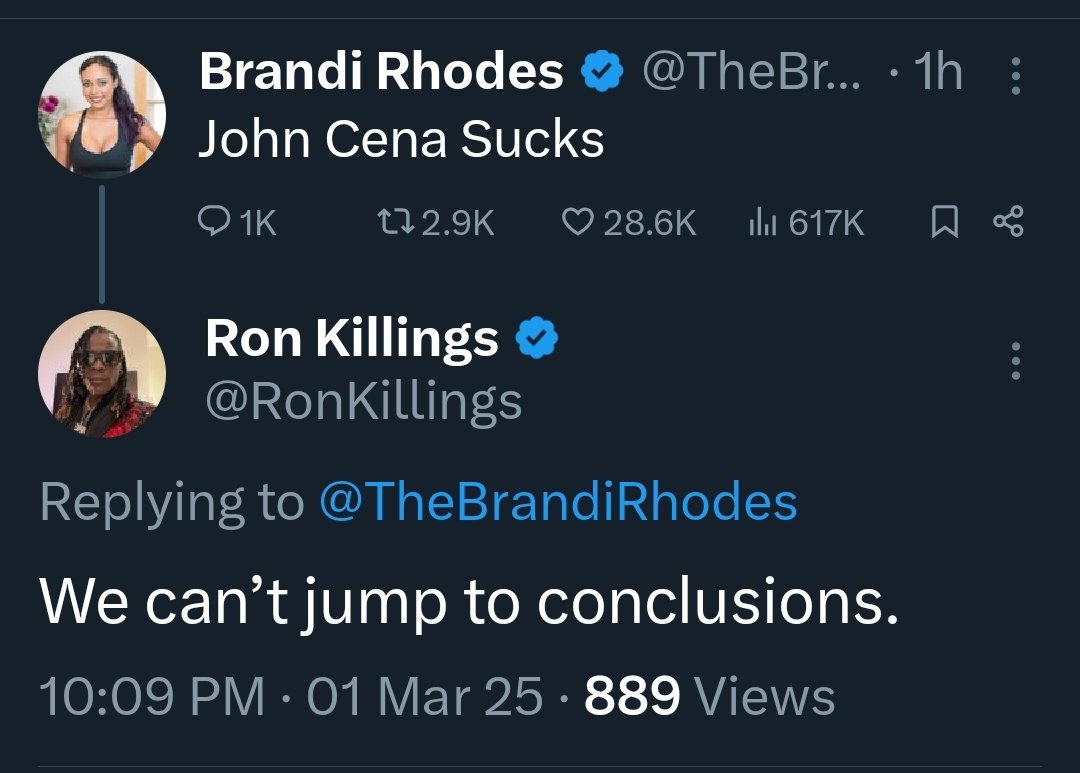Share Brandi Rhodes' tweet
This screenshot has width=1080, height=773.
tap(1008, 222)
